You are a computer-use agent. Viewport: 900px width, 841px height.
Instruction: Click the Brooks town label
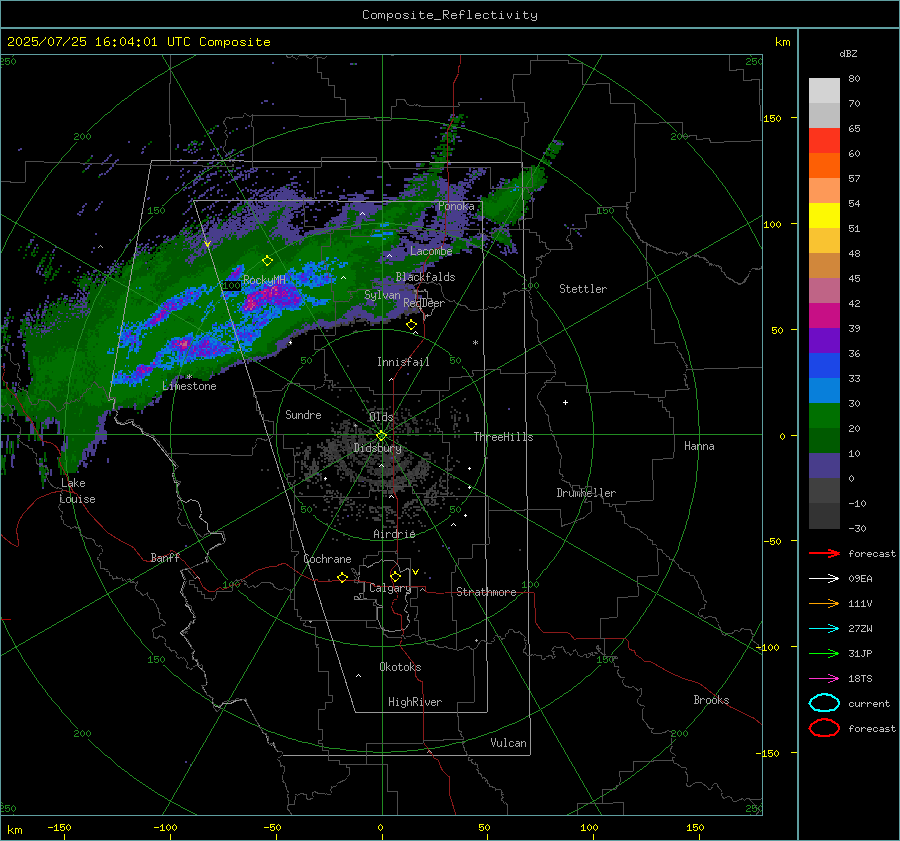[x=711, y=700]
